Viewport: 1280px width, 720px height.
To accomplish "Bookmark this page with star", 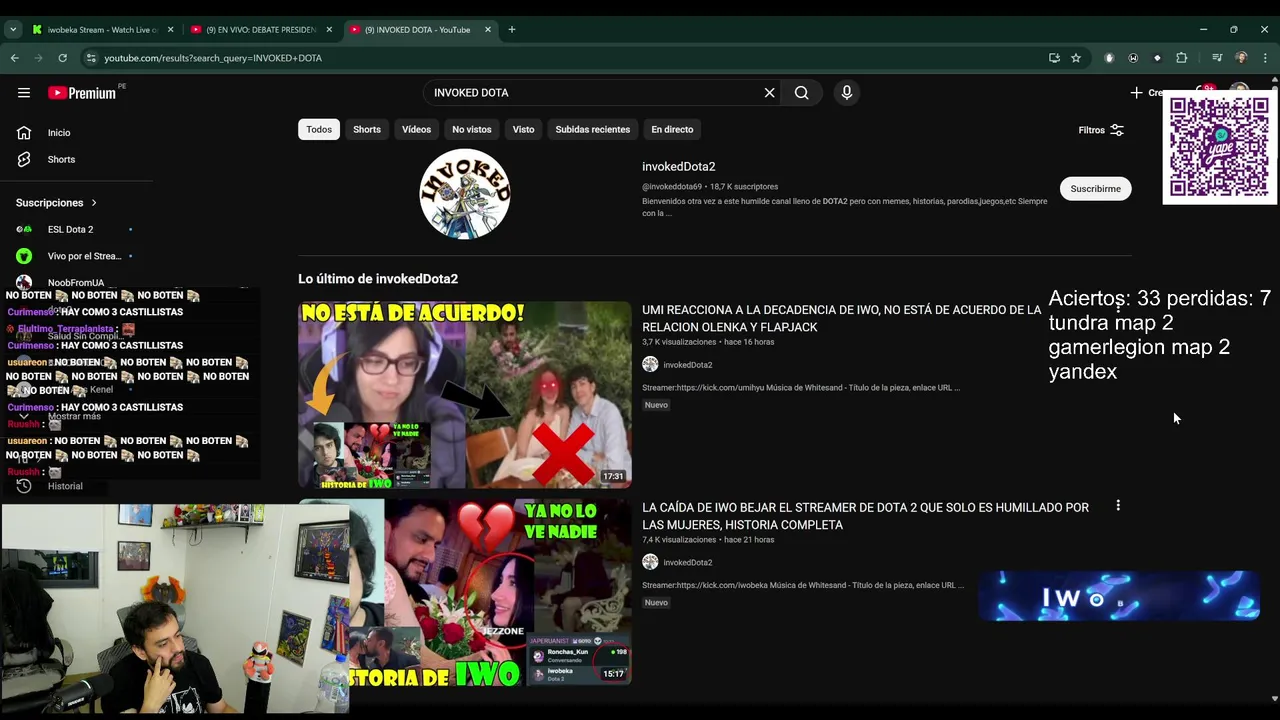I will (1076, 58).
